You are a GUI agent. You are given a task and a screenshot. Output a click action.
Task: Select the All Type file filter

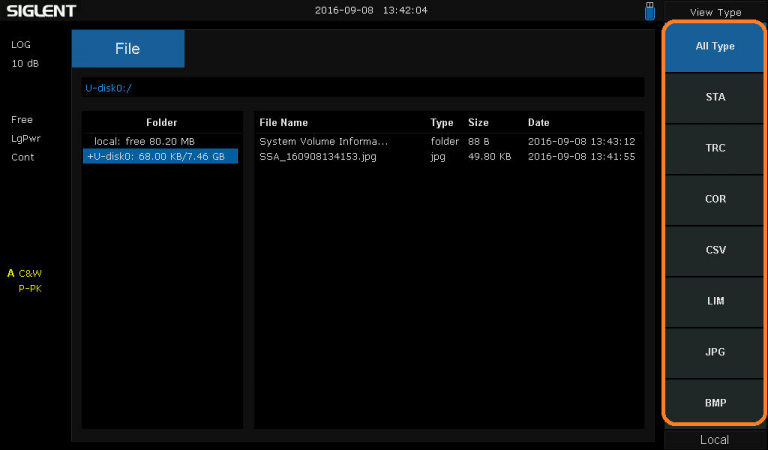pyautogui.click(x=714, y=46)
